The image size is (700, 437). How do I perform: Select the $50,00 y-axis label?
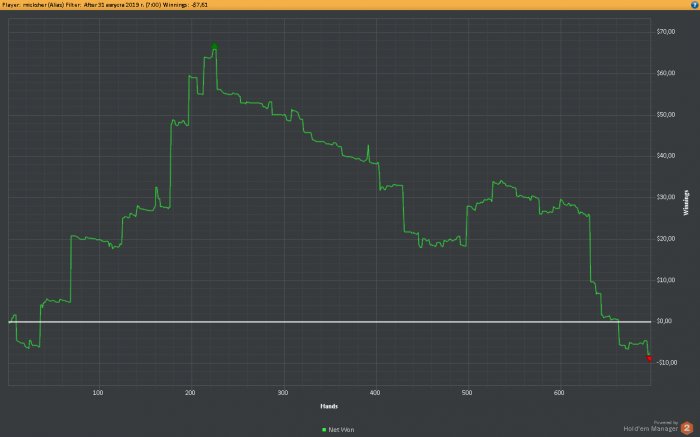tap(666, 115)
